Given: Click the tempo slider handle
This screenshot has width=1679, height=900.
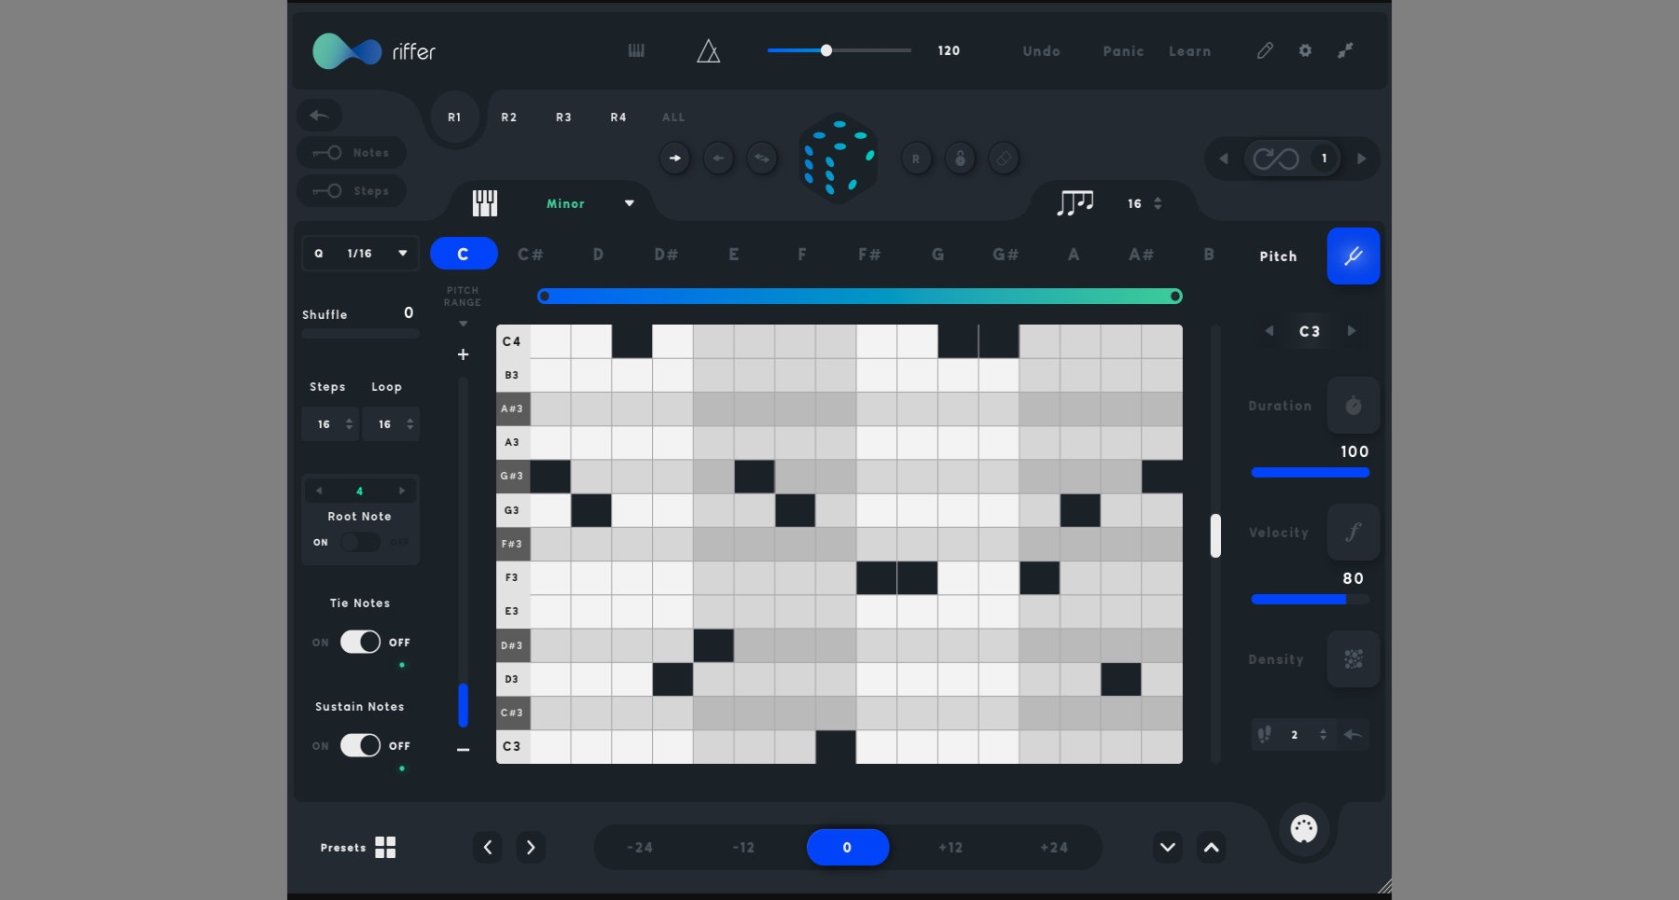Looking at the screenshot, I should (x=826, y=50).
